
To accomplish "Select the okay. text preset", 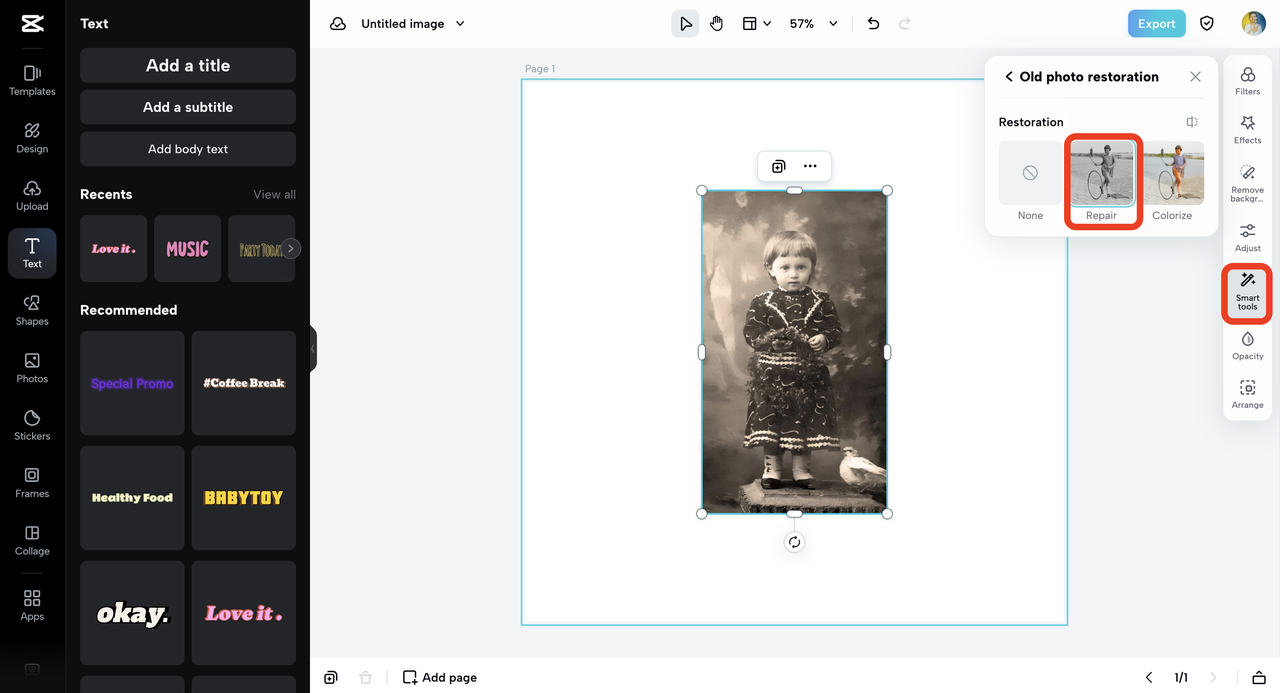I will coord(132,613).
